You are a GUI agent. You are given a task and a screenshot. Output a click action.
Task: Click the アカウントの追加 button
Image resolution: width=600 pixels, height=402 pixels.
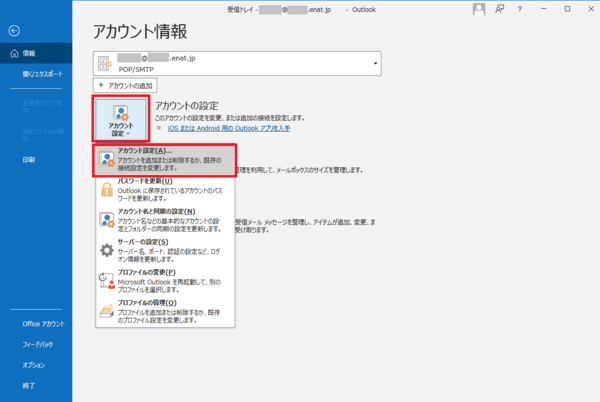[x=123, y=87]
